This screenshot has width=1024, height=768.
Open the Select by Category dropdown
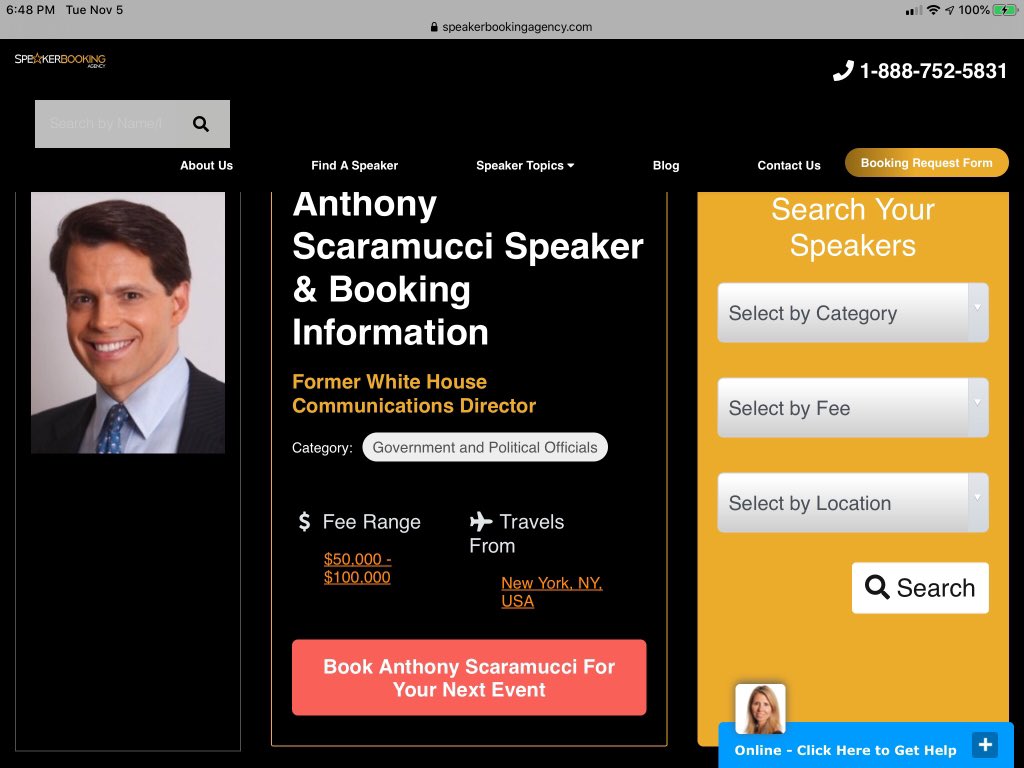point(853,313)
